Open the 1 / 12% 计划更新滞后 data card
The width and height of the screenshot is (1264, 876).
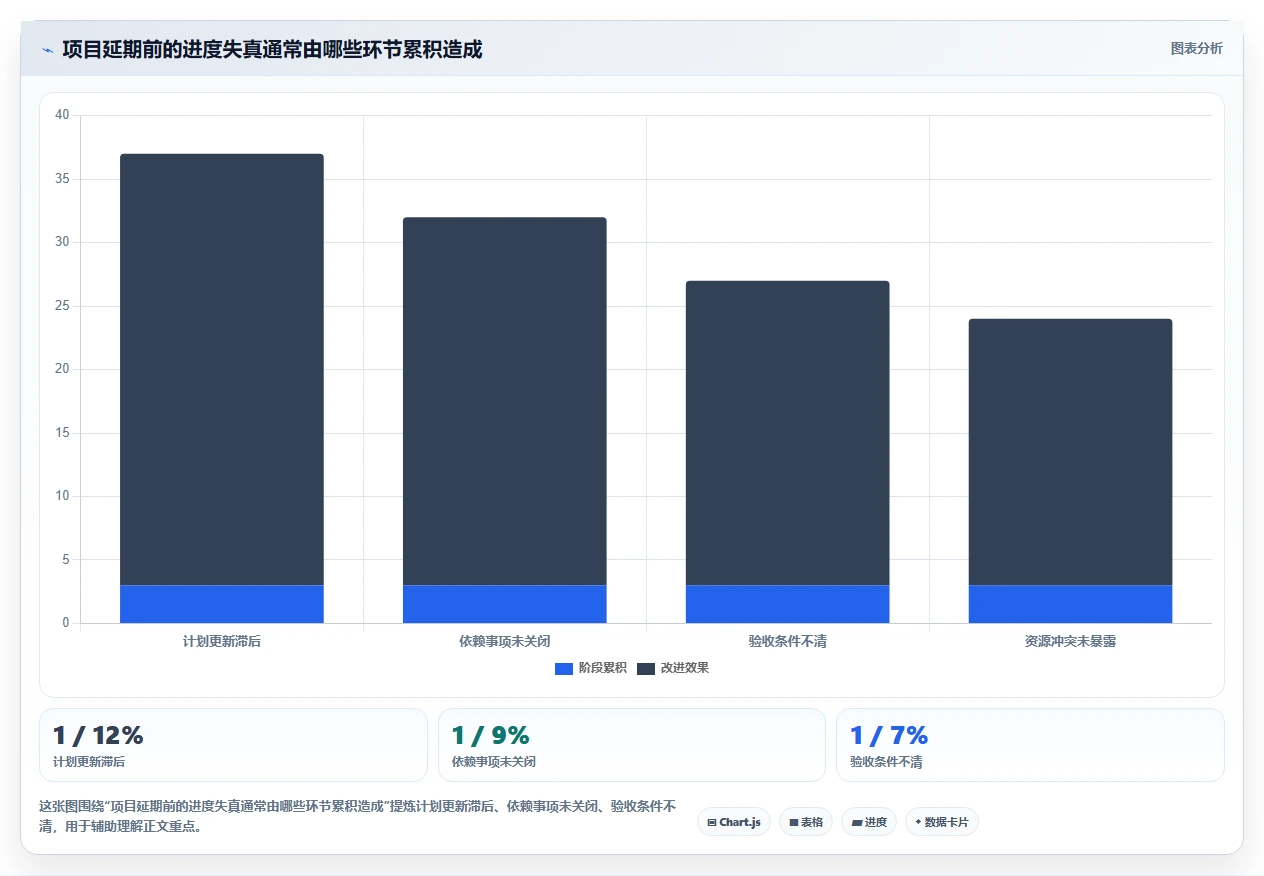coord(233,745)
